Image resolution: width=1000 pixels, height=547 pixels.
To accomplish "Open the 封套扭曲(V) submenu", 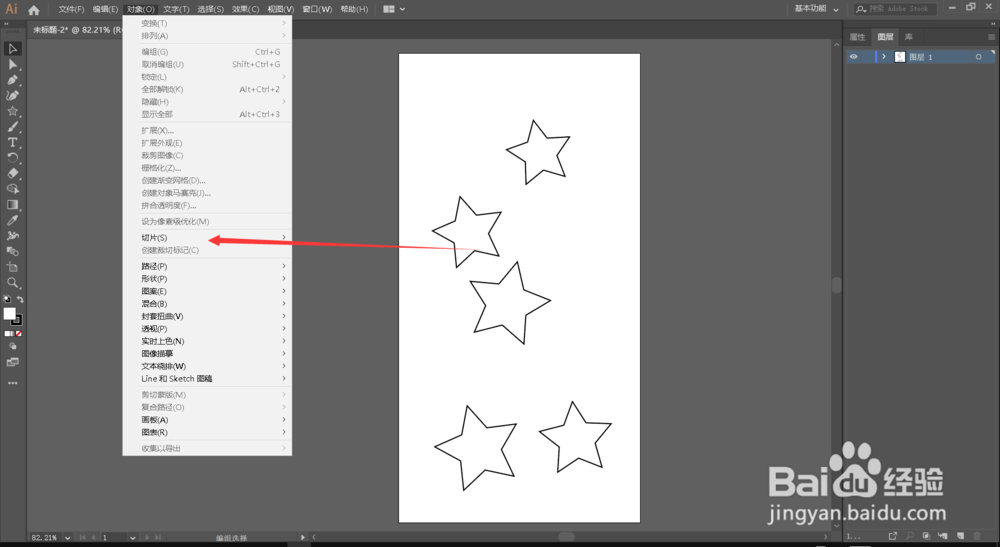I will pyautogui.click(x=207, y=316).
